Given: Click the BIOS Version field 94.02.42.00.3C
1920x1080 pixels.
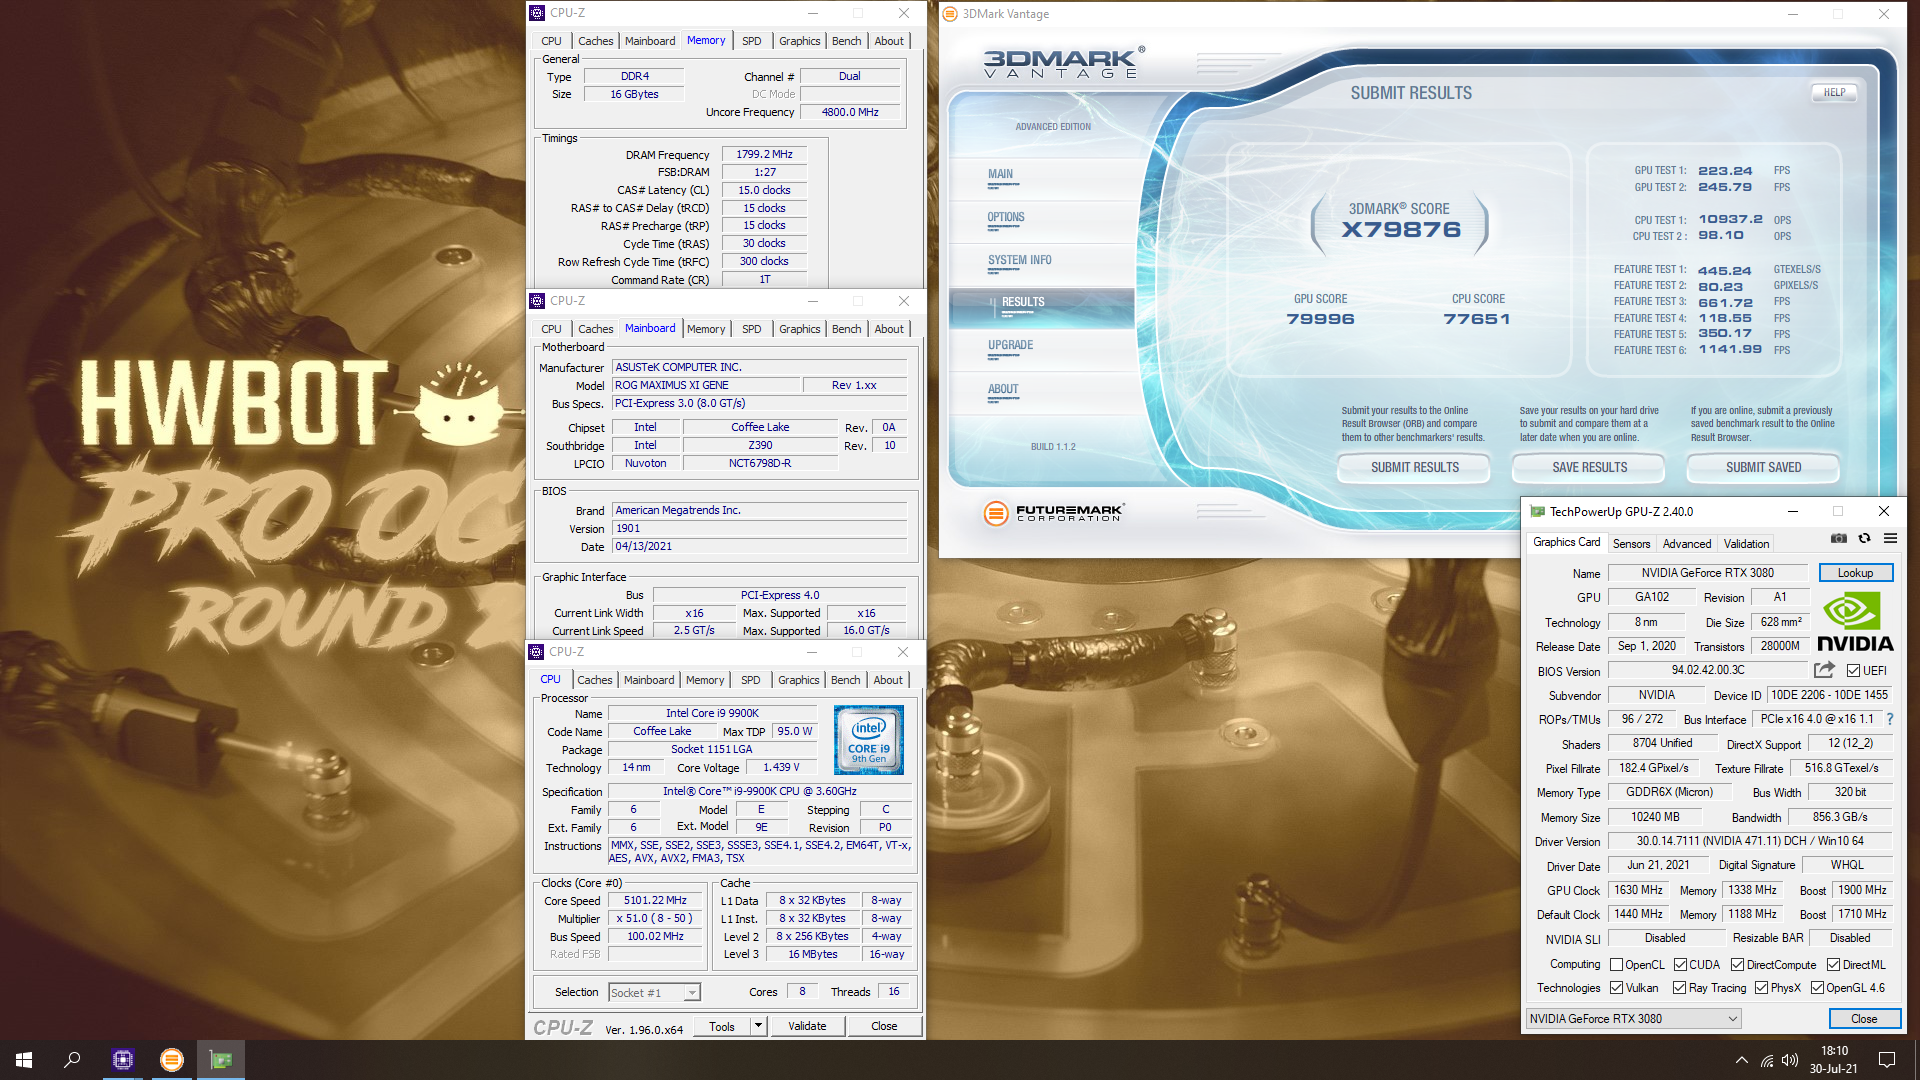Looking at the screenshot, I should tap(1708, 670).
